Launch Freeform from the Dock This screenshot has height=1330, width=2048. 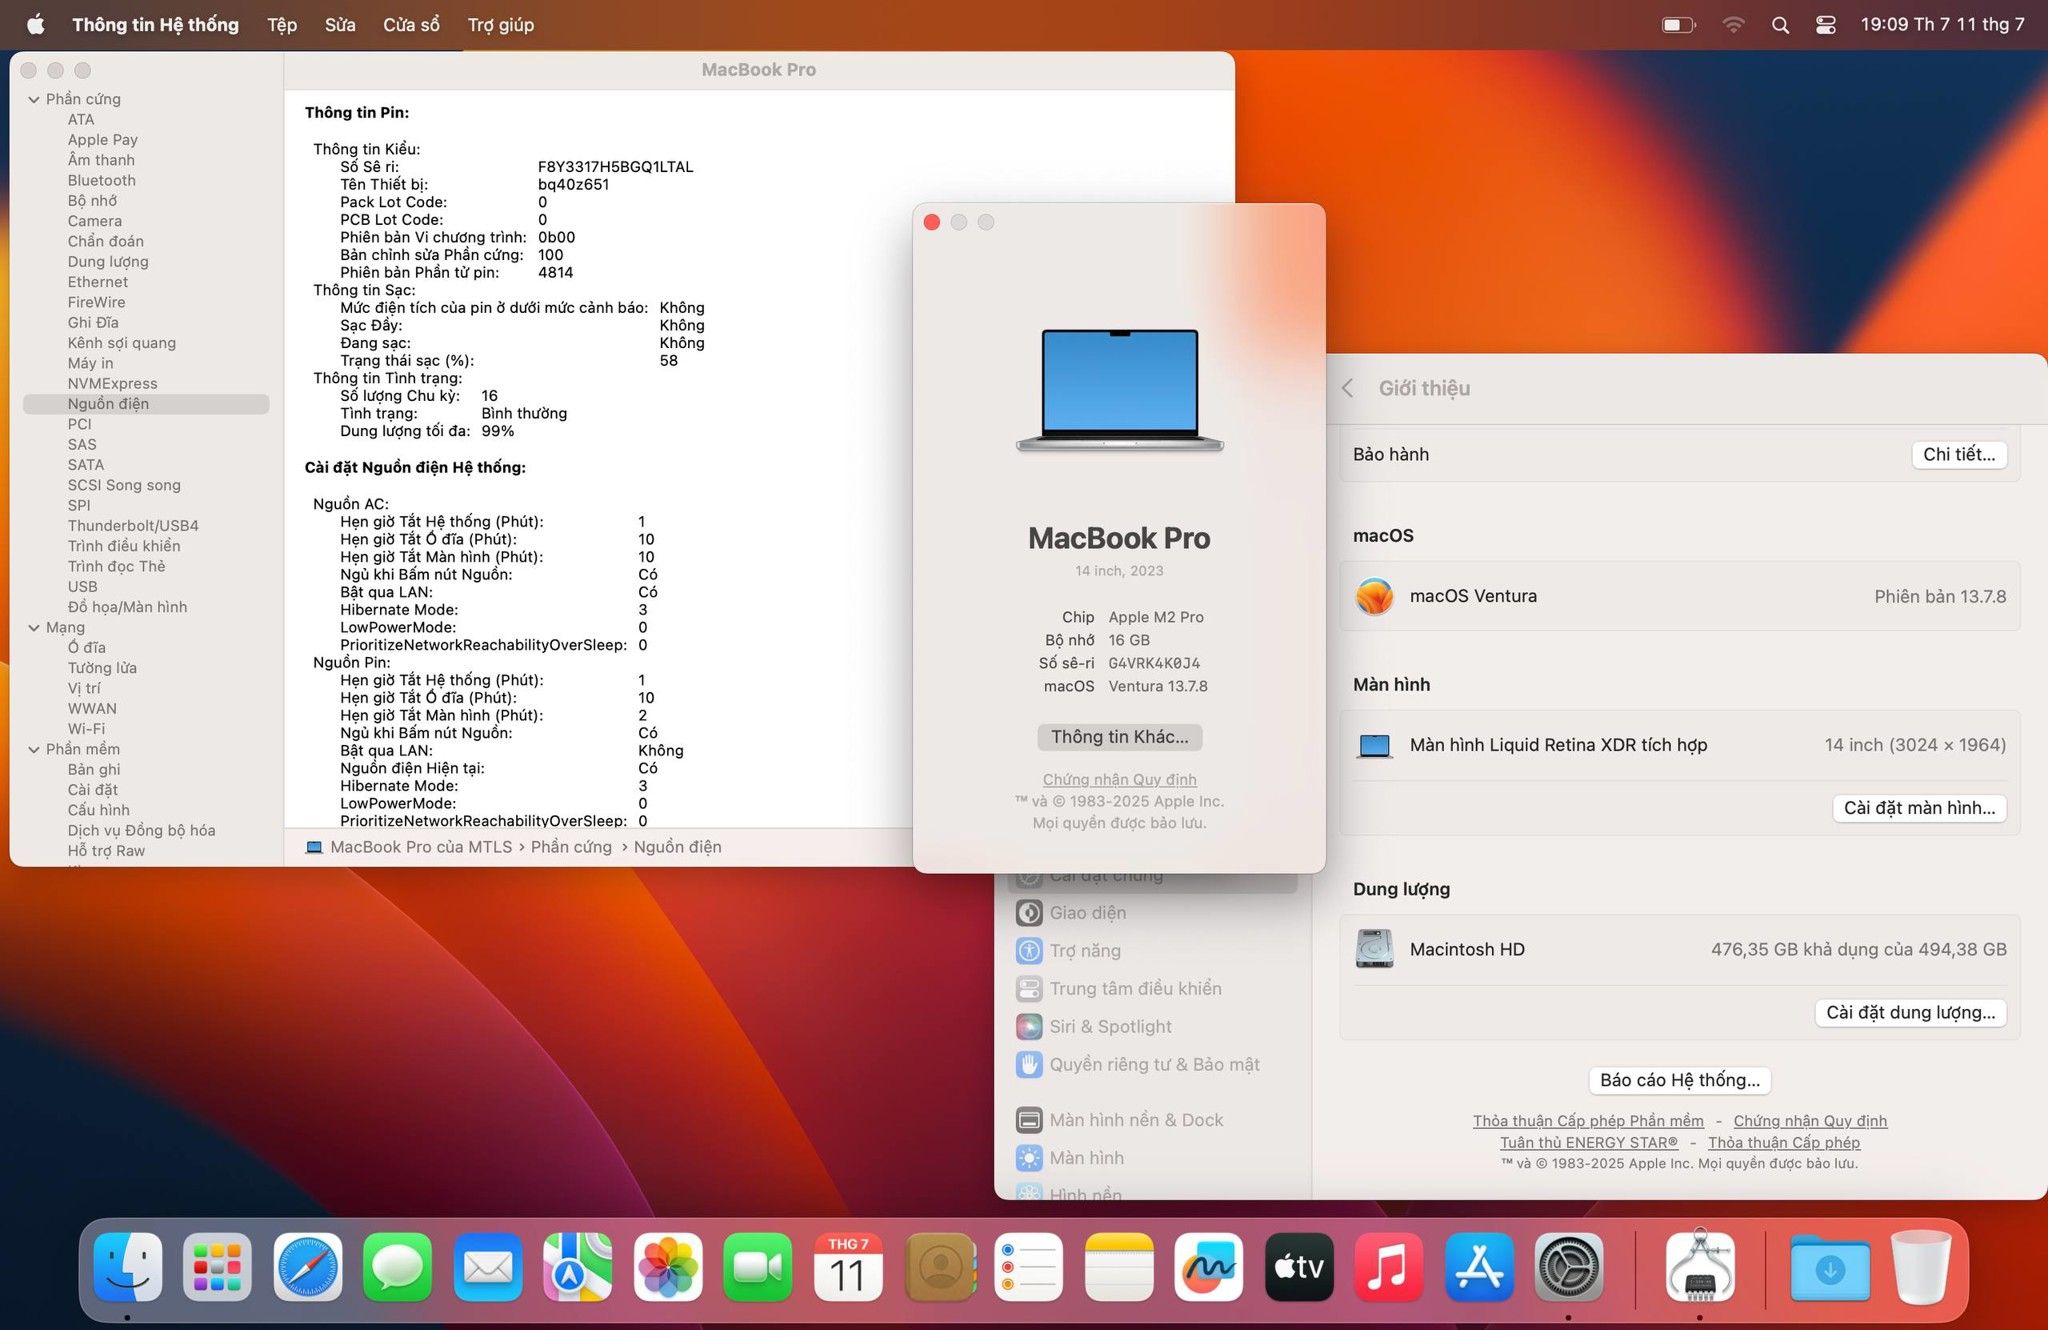(x=1209, y=1267)
